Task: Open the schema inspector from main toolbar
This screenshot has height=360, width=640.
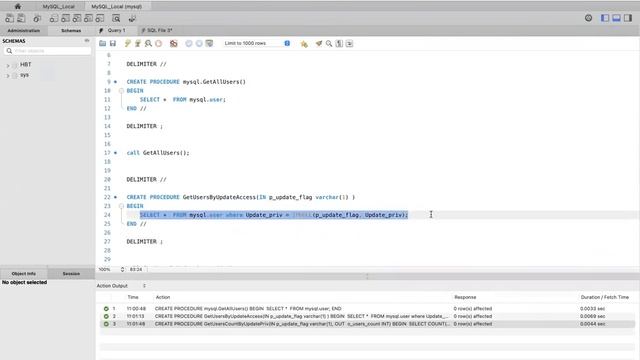Action: click(x=37, y=18)
